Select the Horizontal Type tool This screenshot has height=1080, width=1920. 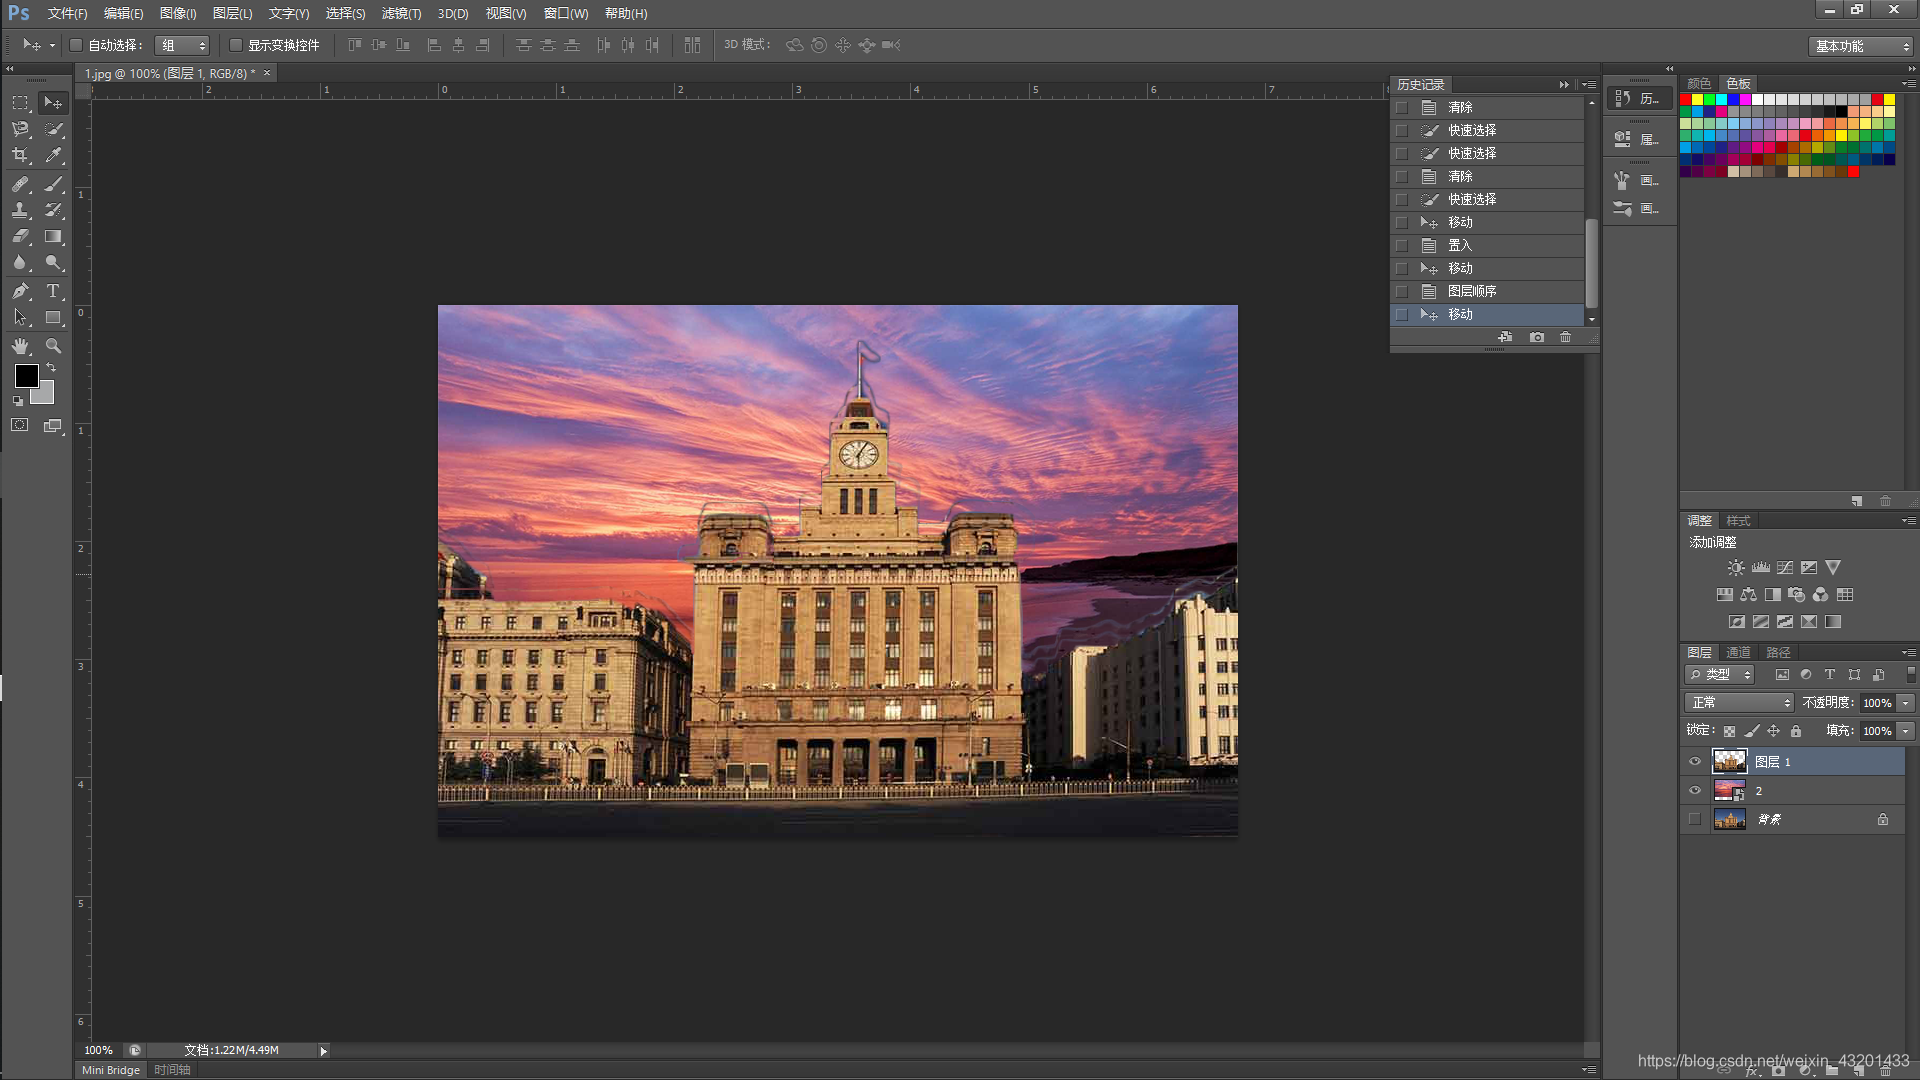click(x=53, y=291)
